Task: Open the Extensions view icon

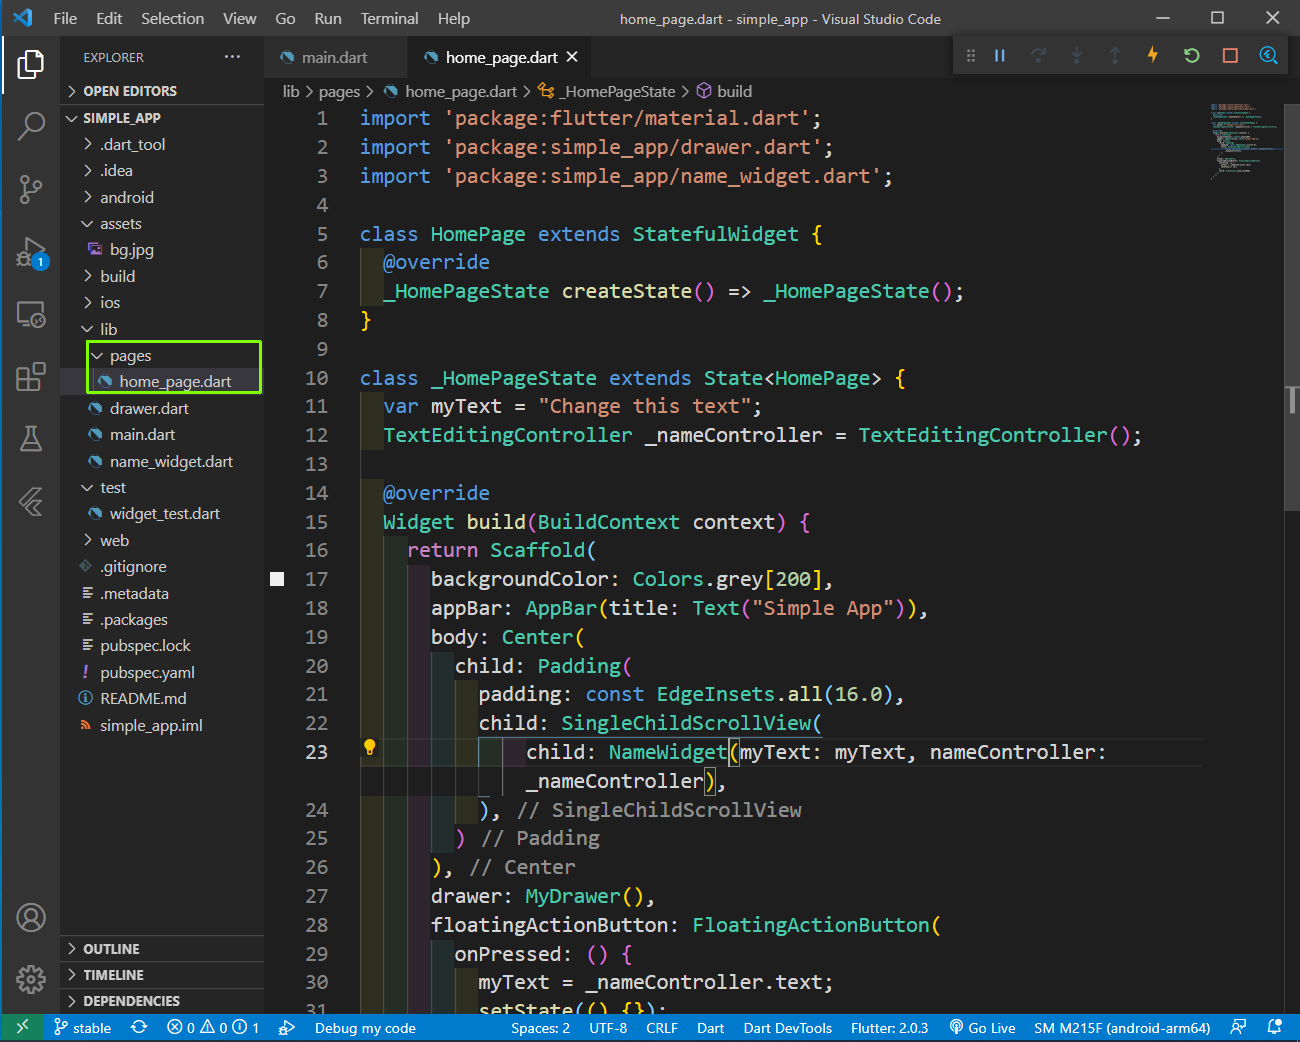Action: tap(31, 377)
